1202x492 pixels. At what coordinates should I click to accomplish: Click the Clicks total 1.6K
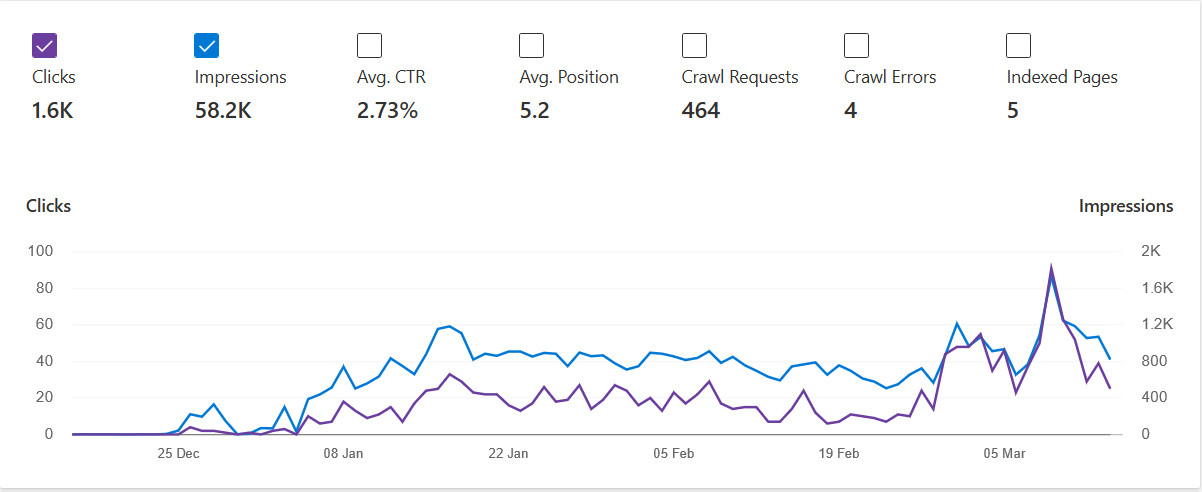point(53,111)
